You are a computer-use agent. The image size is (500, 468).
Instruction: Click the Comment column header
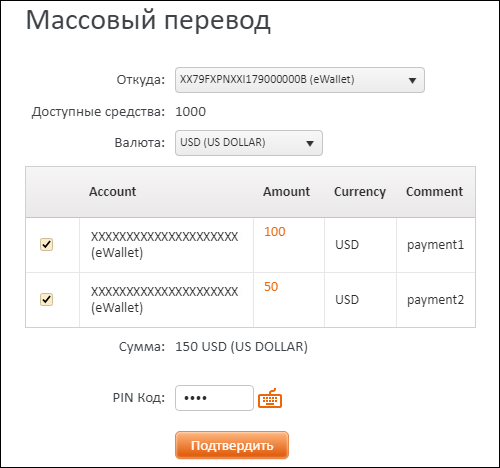pyautogui.click(x=435, y=192)
